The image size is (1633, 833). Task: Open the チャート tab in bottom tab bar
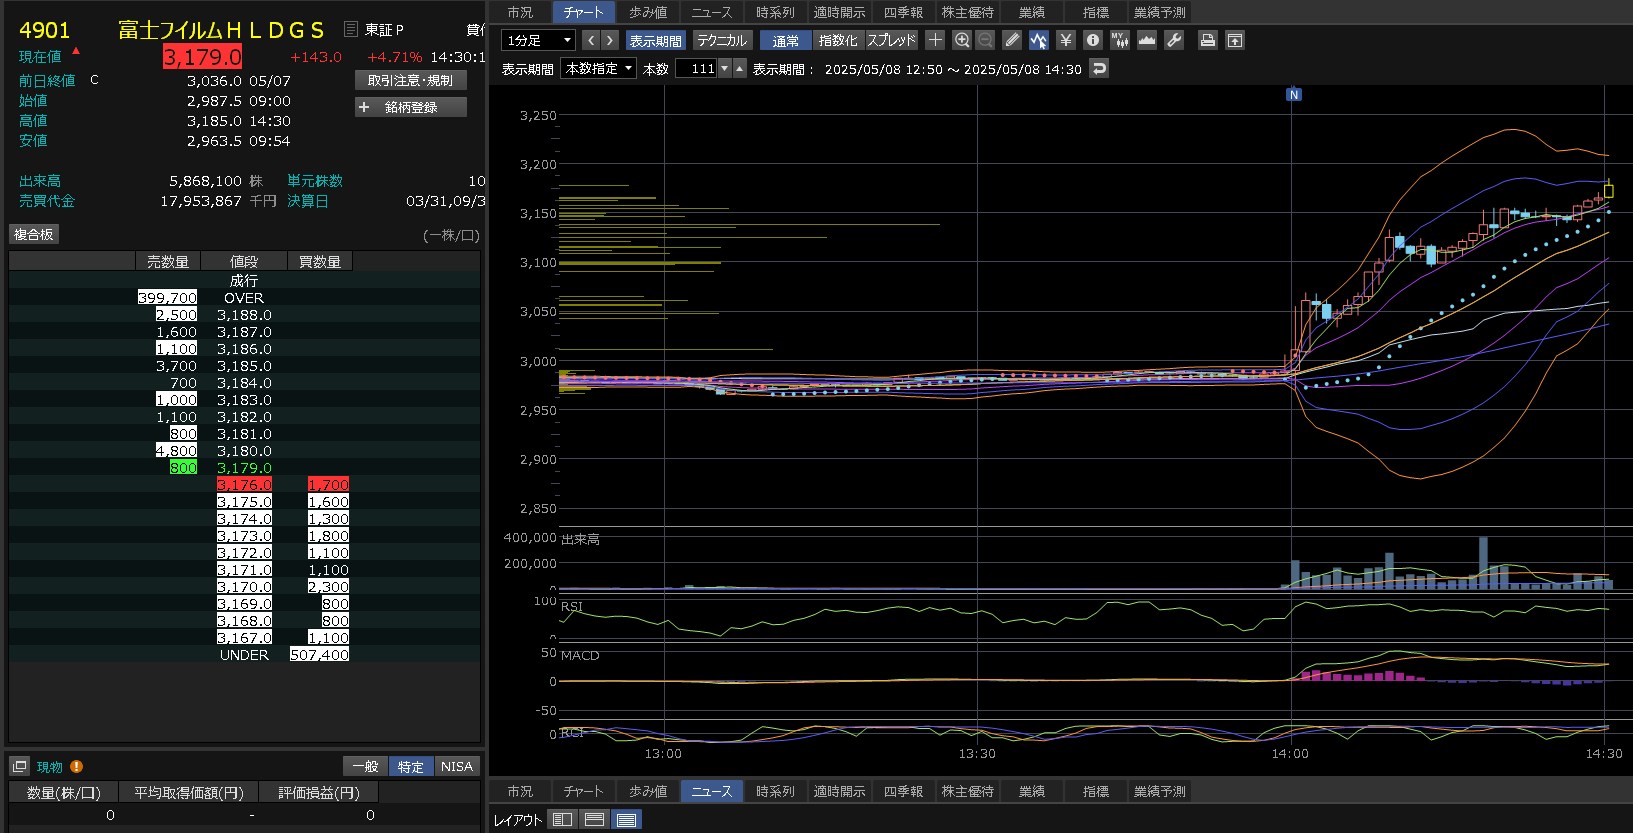(x=584, y=791)
